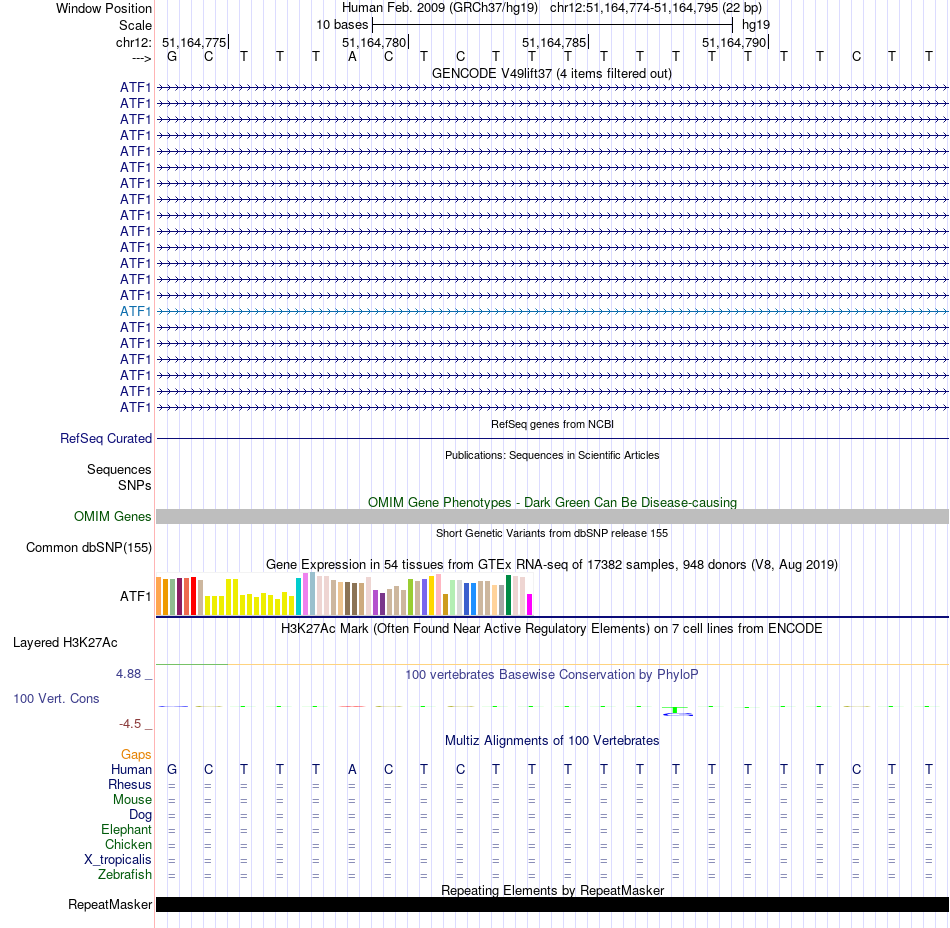Click the RefSeq Curated intron line
Viewport: 950px width, 928px height.
click(552, 439)
